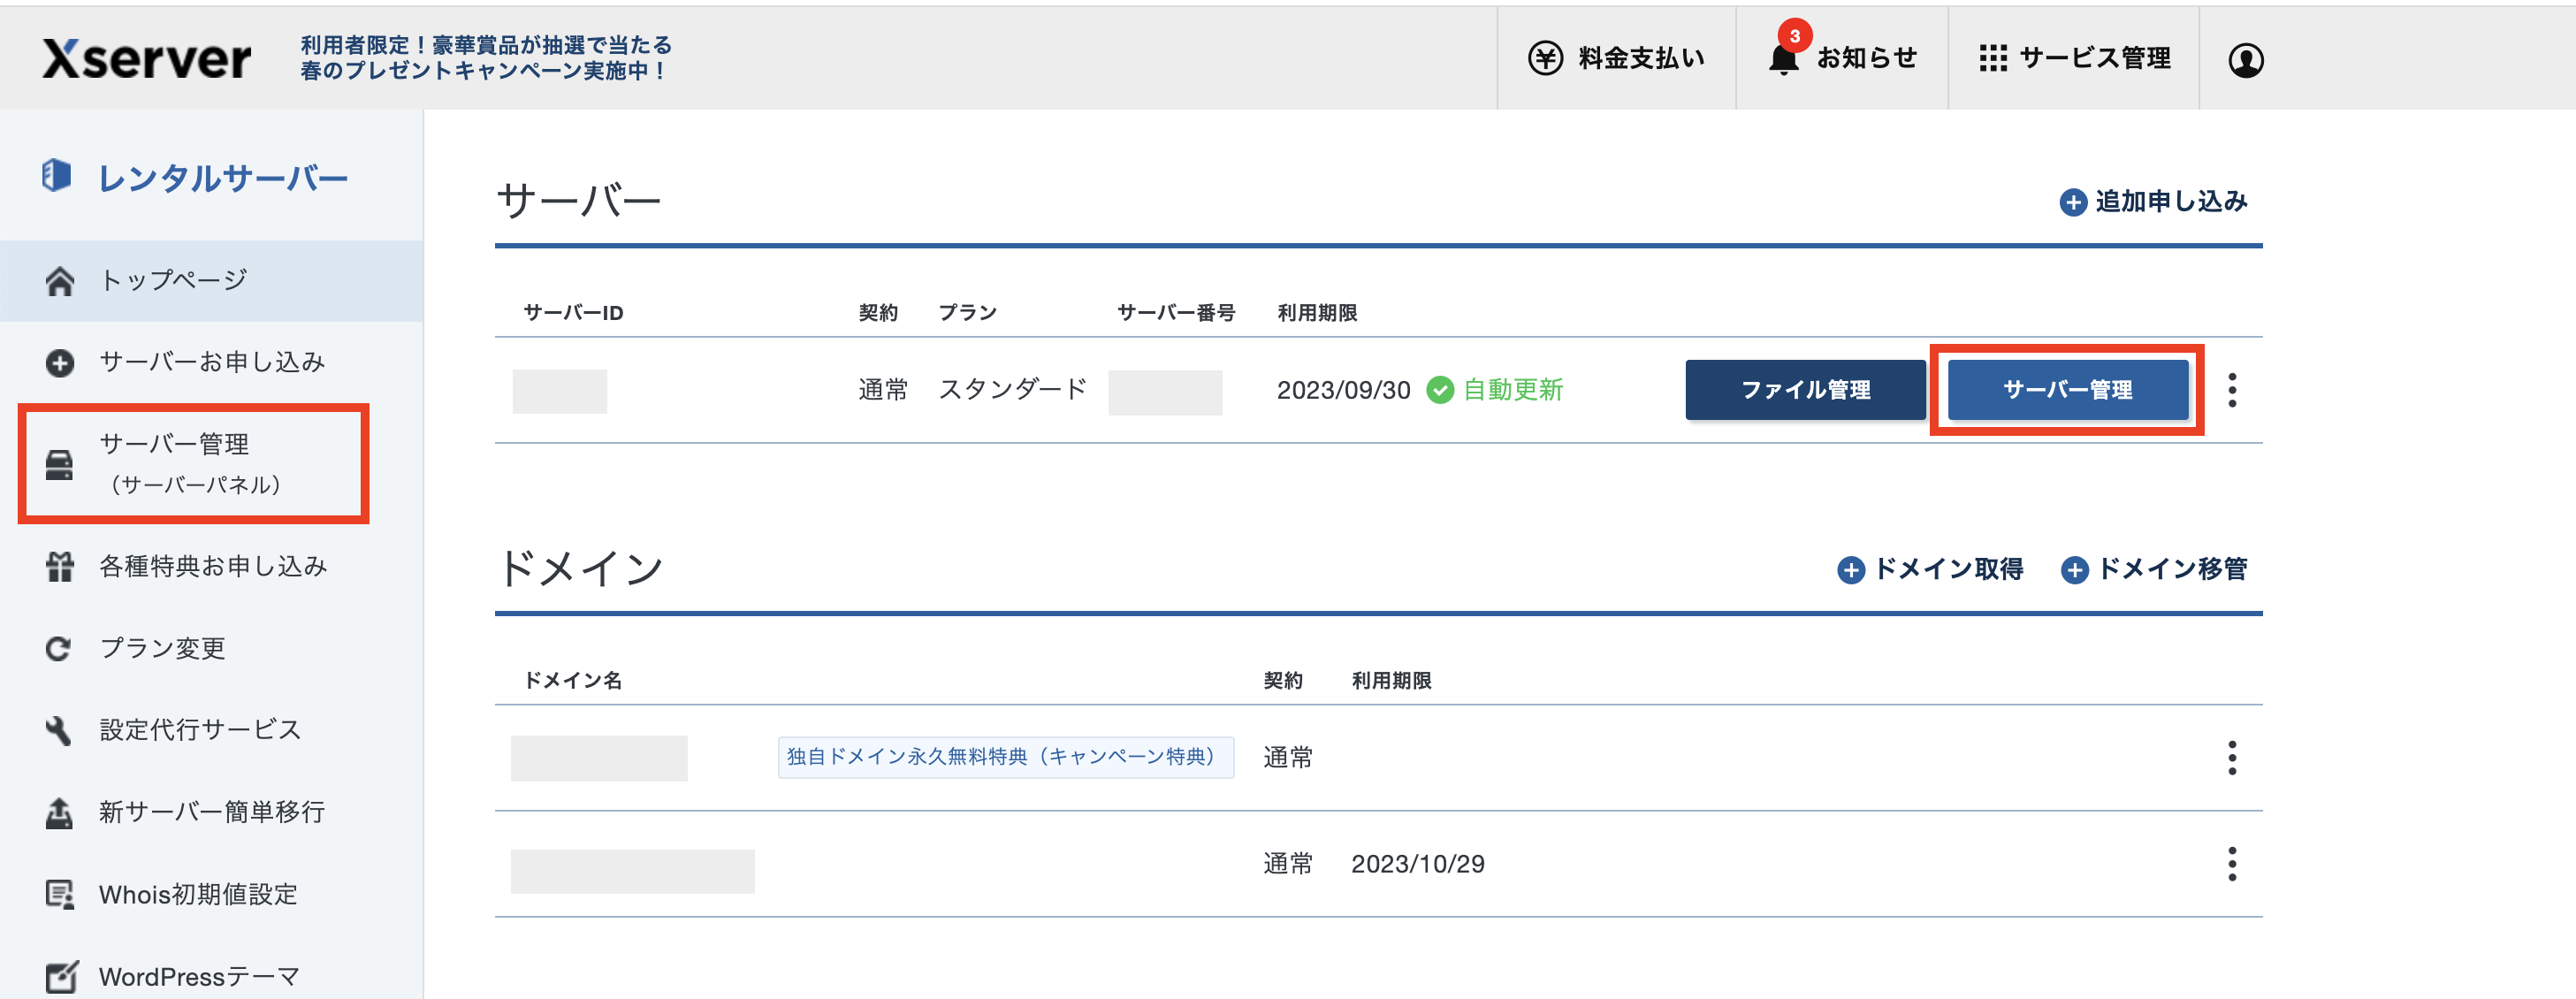The width and height of the screenshot is (2576, 999).
Task: Go to トップページ in the sidebar
Action: click(172, 280)
